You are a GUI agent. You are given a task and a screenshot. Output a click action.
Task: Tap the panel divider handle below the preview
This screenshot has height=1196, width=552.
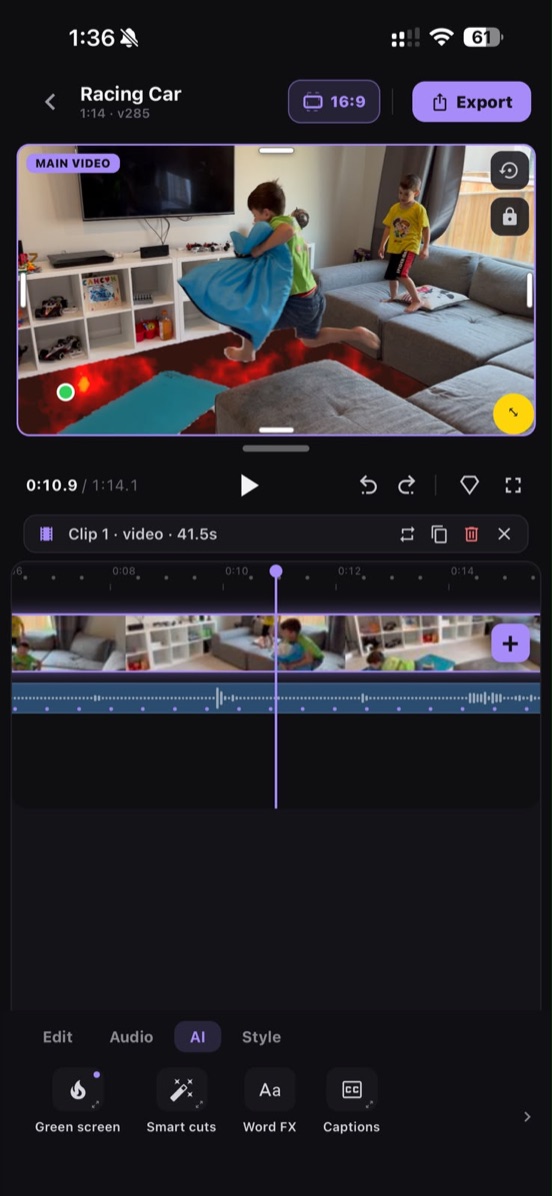pyautogui.click(x=276, y=448)
